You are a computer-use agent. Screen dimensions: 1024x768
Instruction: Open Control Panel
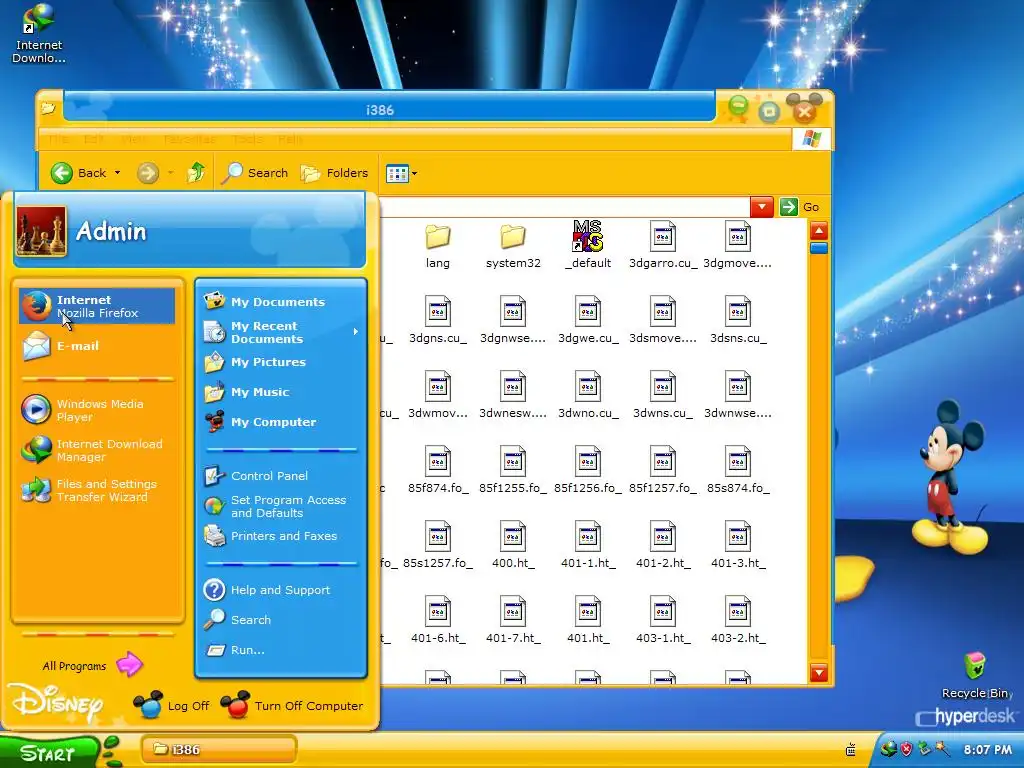(x=281, y=475)
